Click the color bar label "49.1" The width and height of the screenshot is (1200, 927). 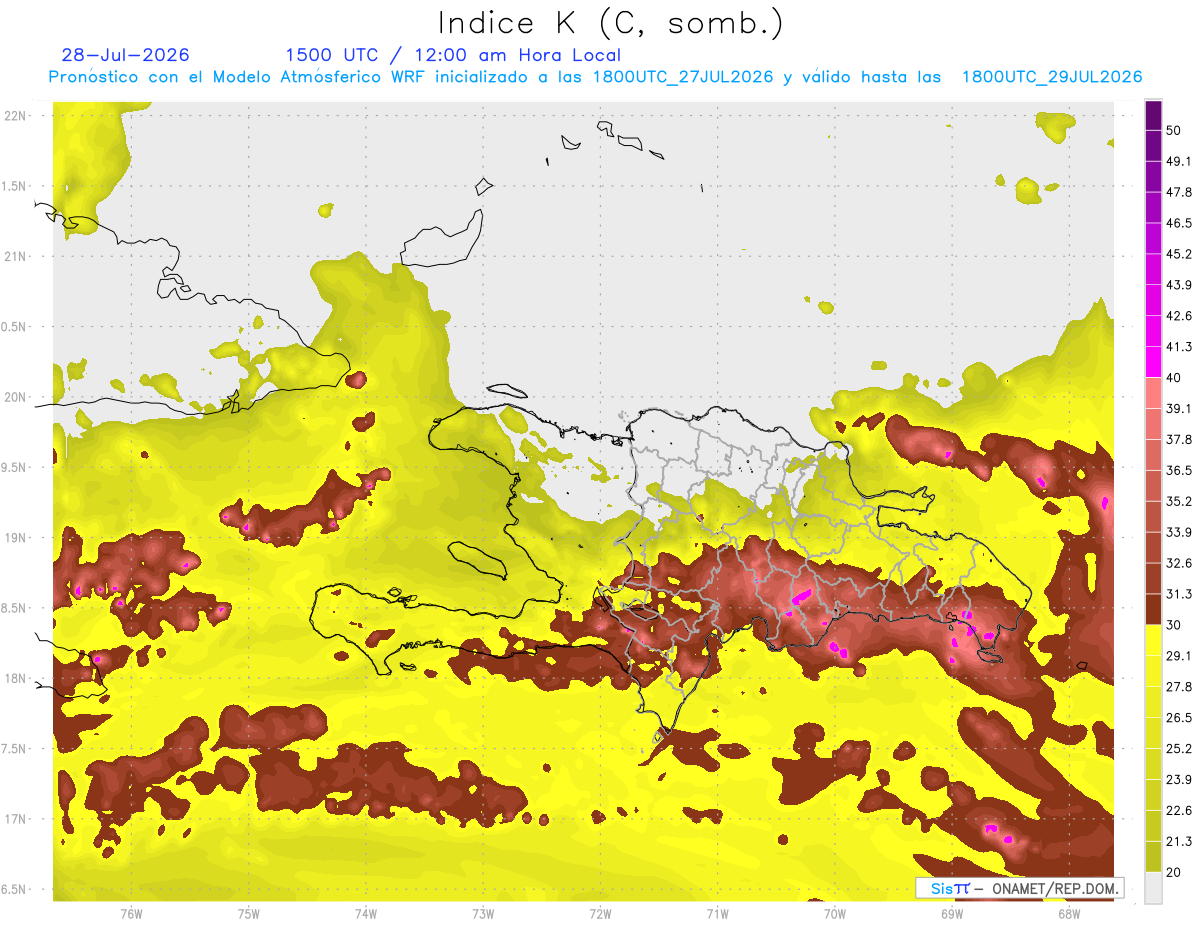point(1179,161)
